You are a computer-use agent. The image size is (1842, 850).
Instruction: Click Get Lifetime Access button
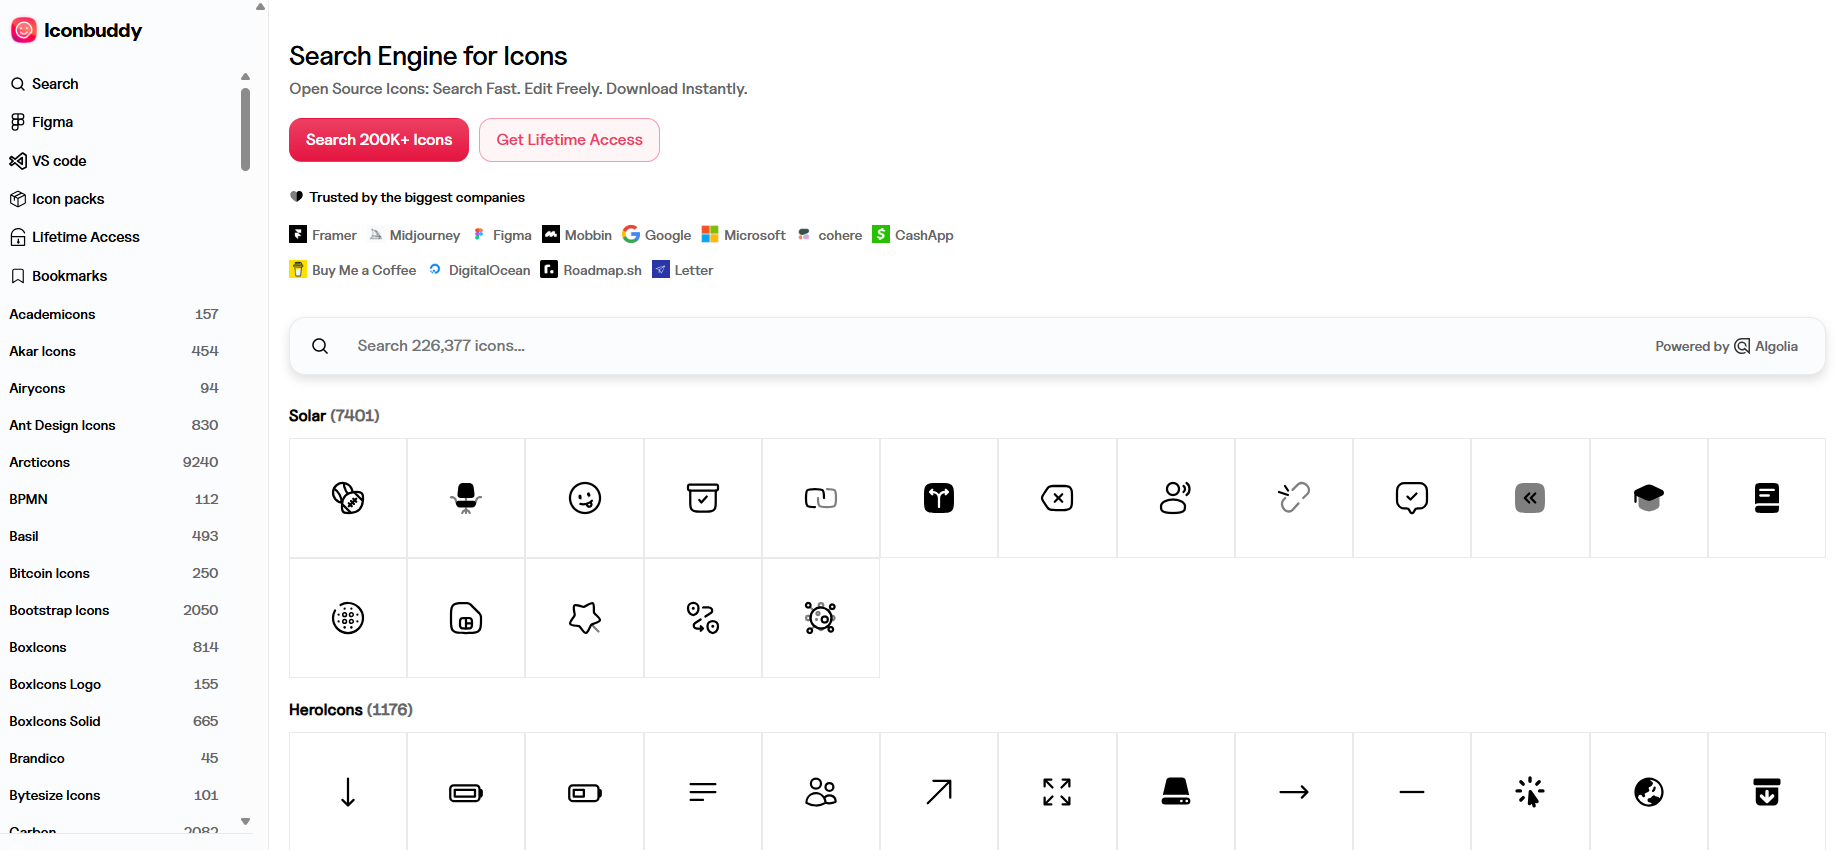(569, 140)
